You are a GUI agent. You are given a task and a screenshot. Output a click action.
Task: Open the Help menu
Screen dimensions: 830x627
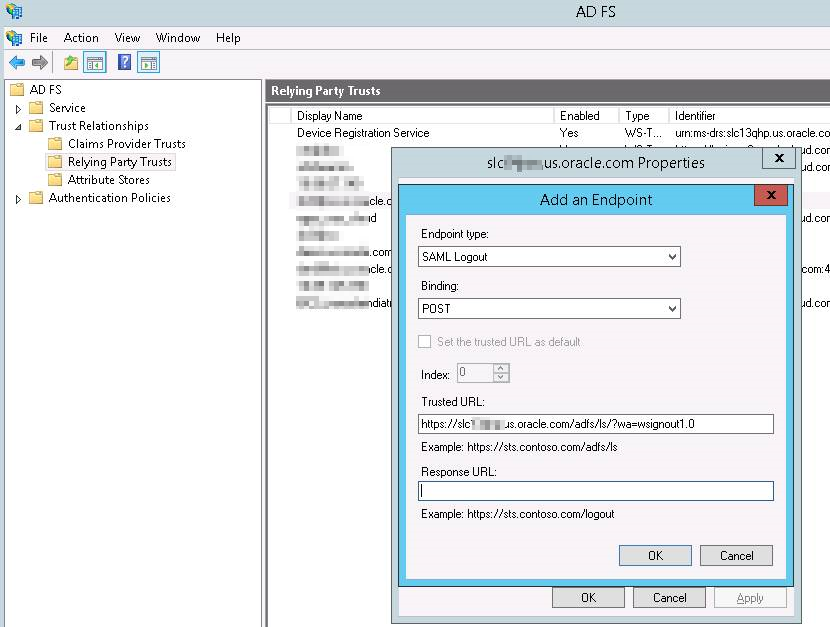click(228, 38)
